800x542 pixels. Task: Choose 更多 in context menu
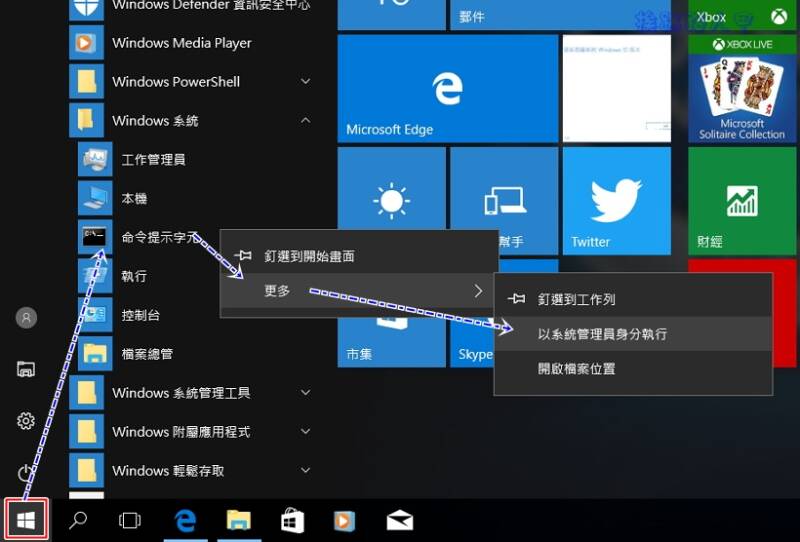(x=359, y=291)
